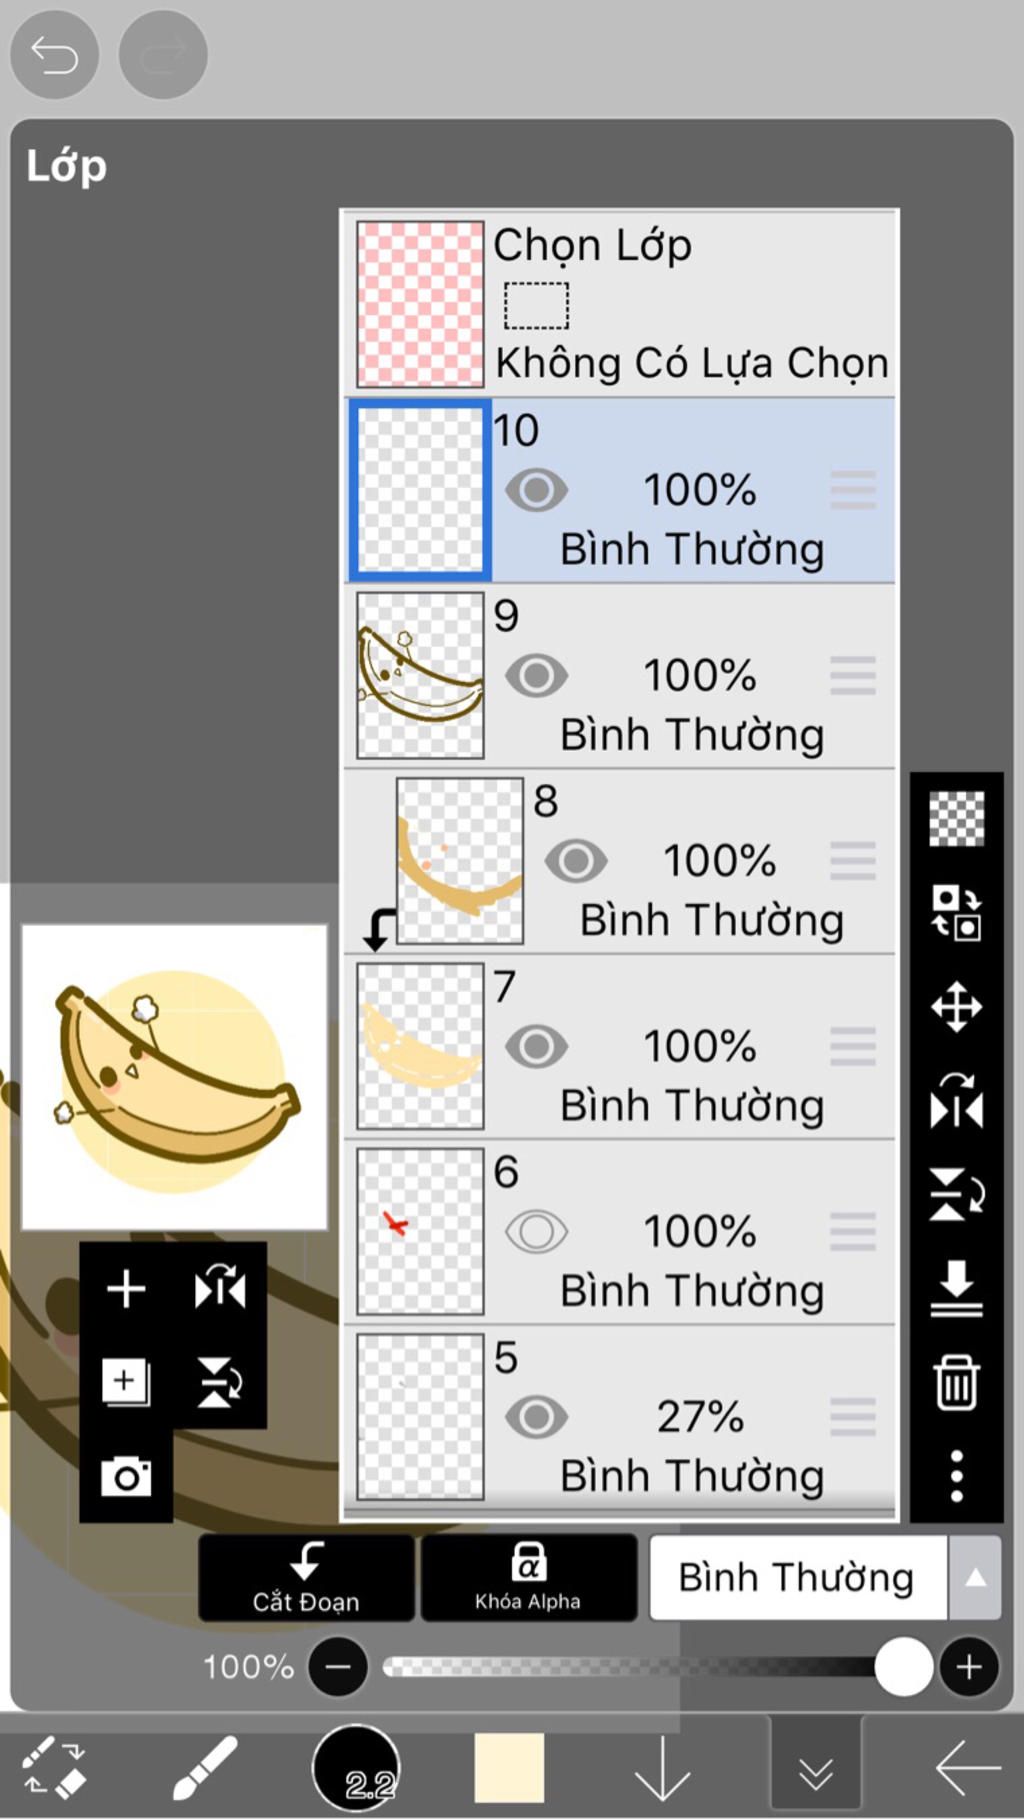Open the cream color swatch
Viewport: 1024px width, 1819px height.
[509, 1768]
